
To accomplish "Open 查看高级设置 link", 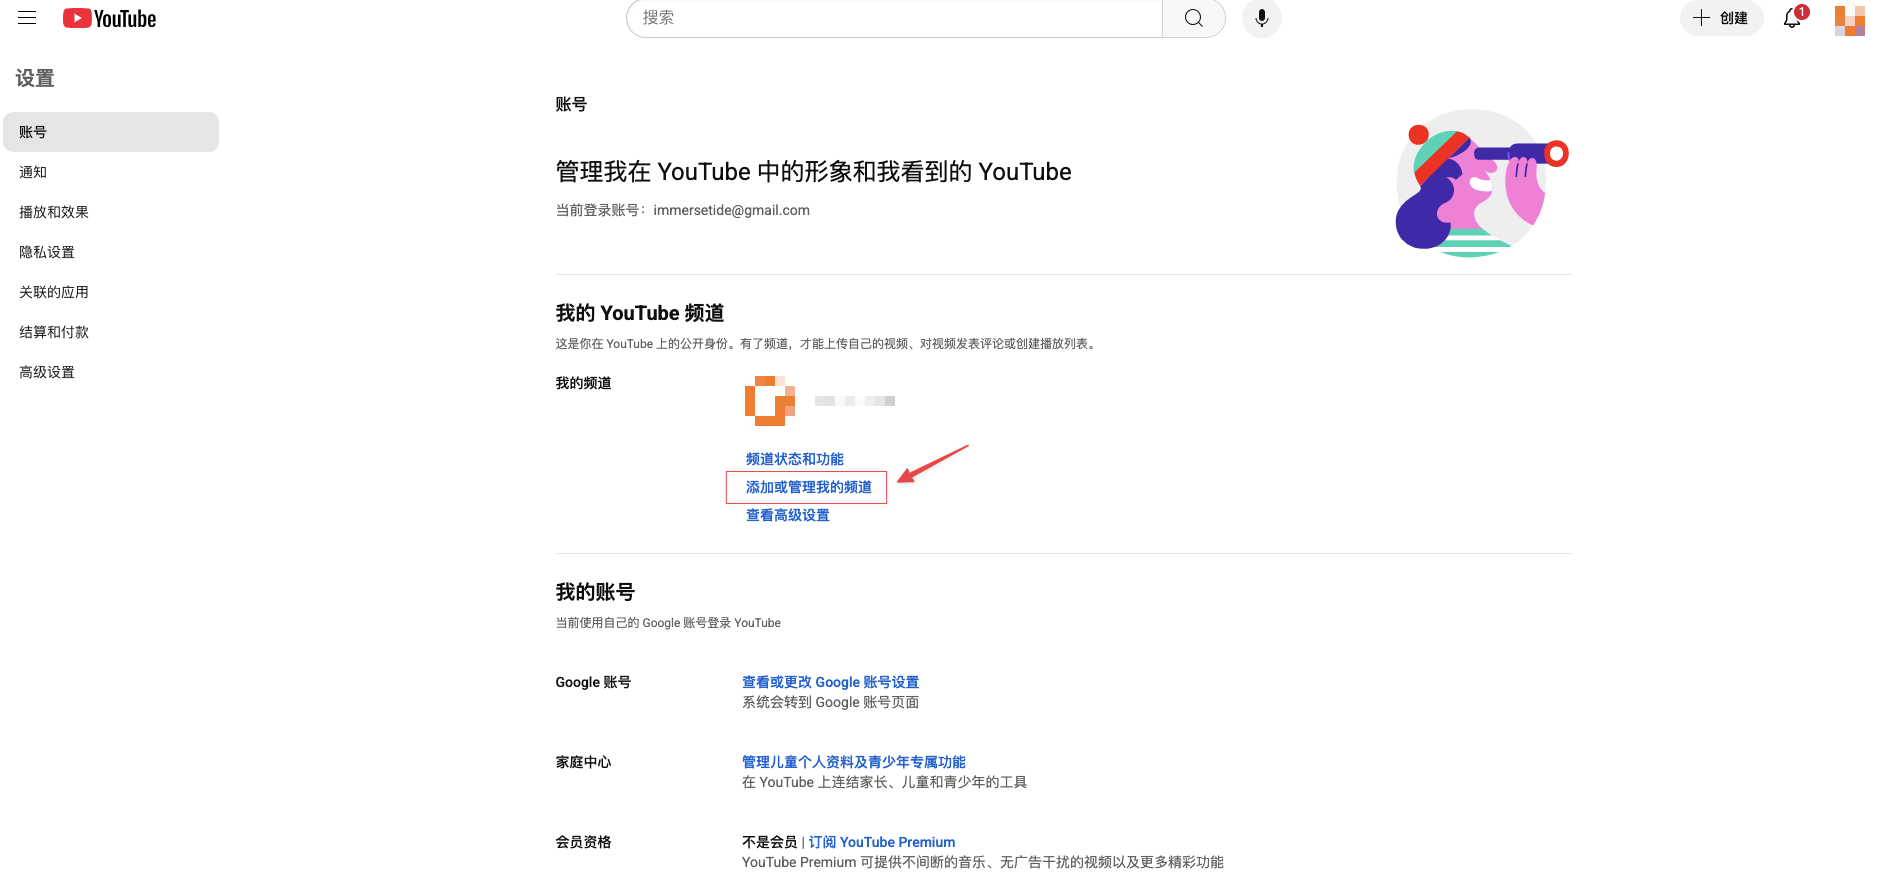I will (788, 515).
